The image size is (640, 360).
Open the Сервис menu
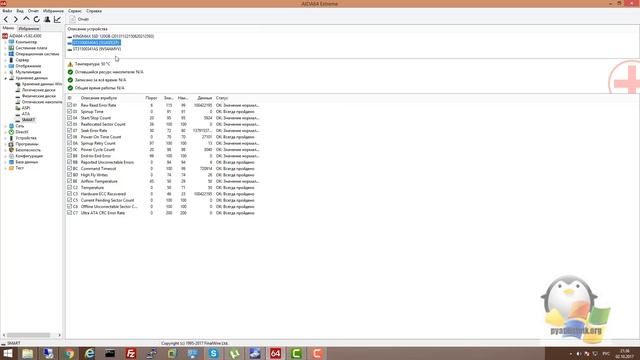75,11
